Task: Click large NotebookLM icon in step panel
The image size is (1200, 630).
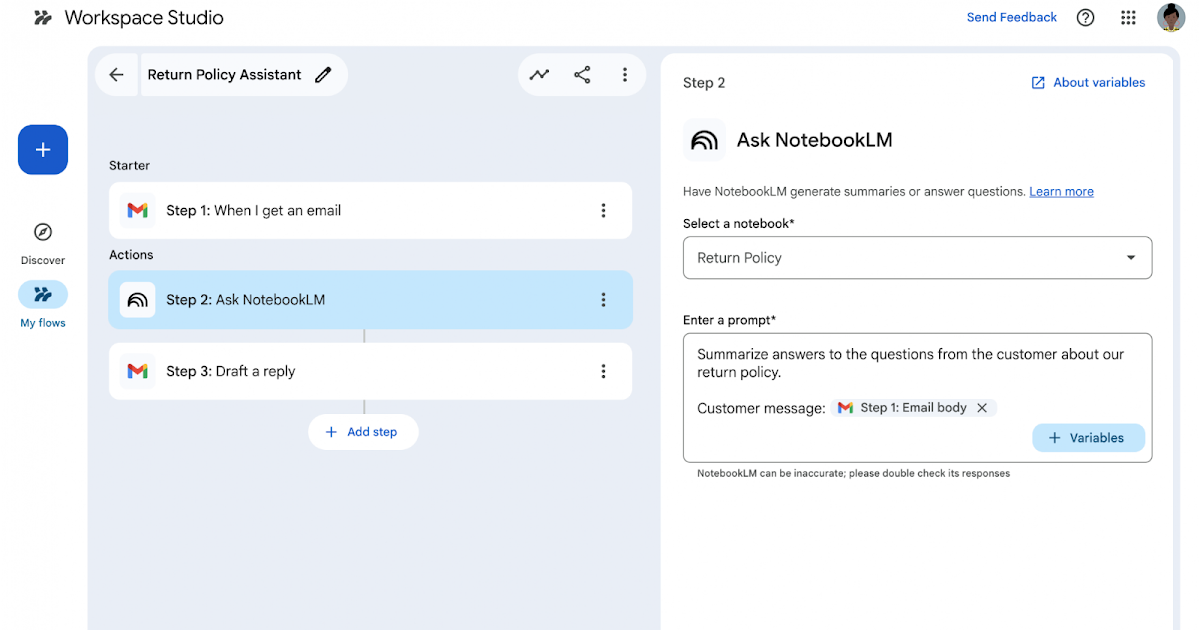Action: click(705, 140)
